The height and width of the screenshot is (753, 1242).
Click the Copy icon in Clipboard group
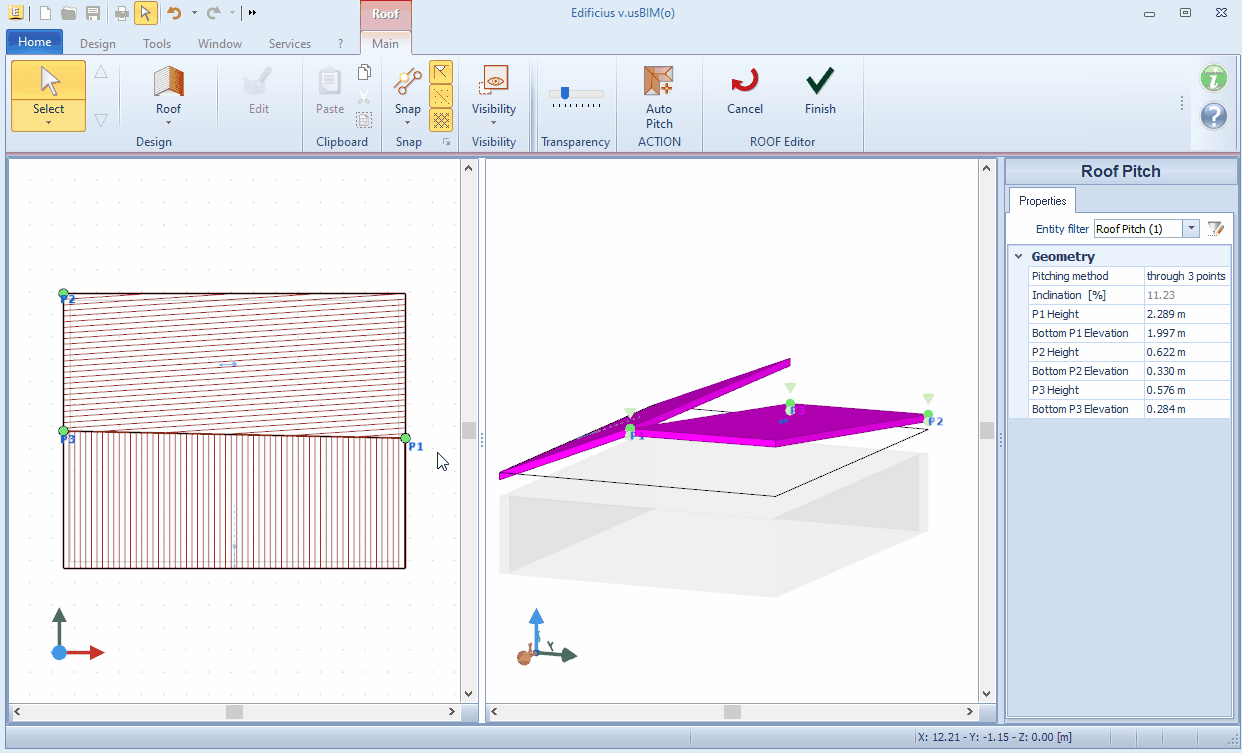coord(364,73)
